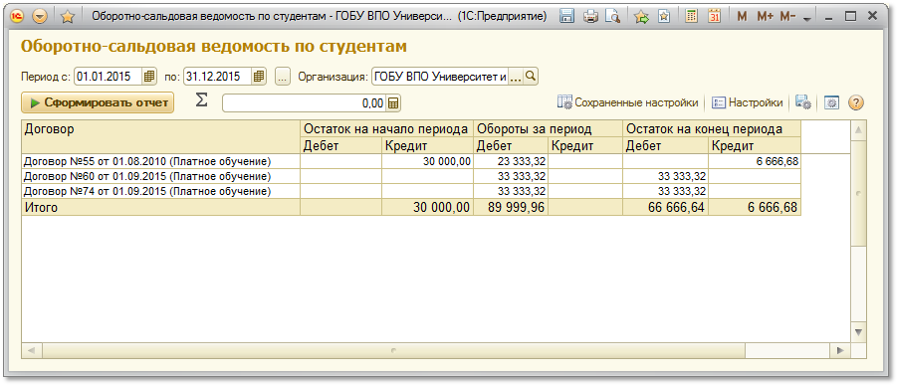899x387 pixels.
Task: Click the Сформировать отчет button
Action: coord(97,103)
